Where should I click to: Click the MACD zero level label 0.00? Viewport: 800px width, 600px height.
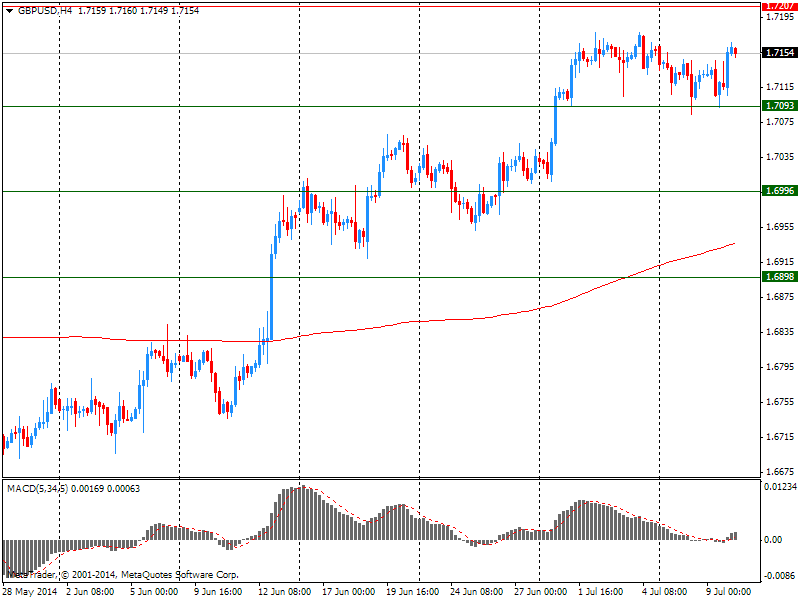point(773,540)
